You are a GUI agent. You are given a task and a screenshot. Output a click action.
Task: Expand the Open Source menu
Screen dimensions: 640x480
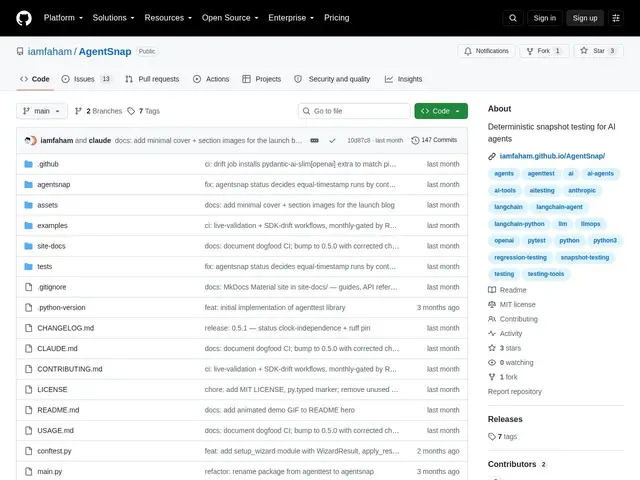click(x=230, y=18)
